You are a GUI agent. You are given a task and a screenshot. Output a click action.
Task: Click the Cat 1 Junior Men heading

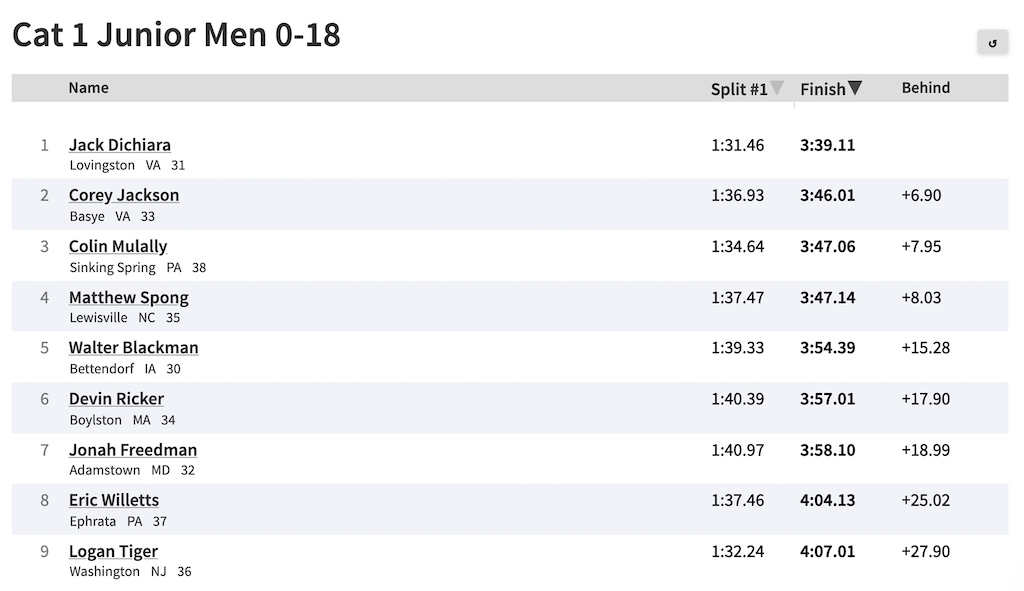point(176,35)
